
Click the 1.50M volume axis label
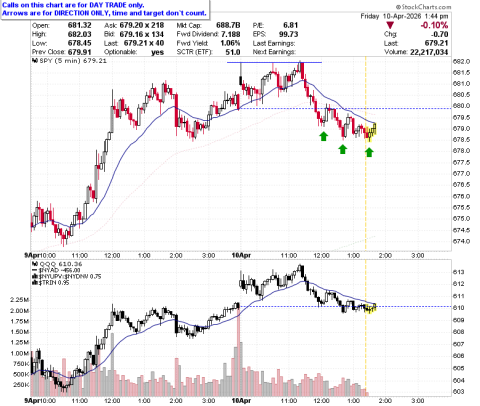pos(19,332)
